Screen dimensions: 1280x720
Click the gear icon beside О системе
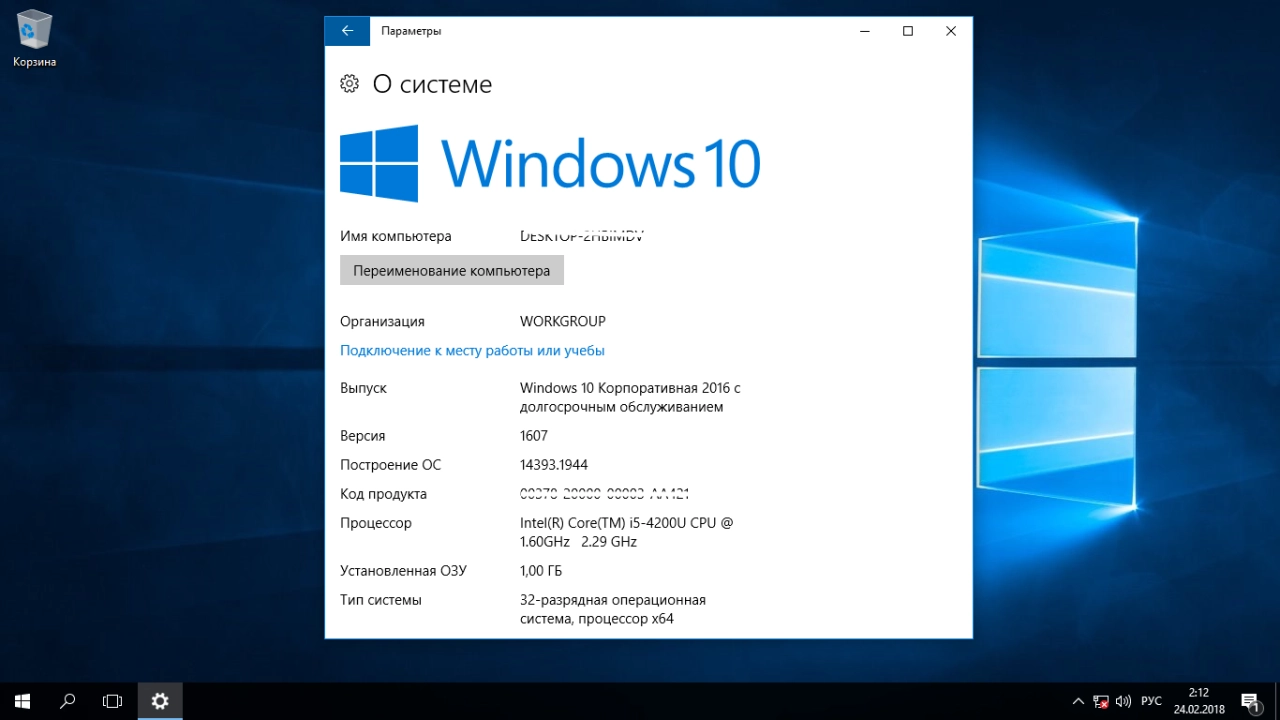pos(349,84)
